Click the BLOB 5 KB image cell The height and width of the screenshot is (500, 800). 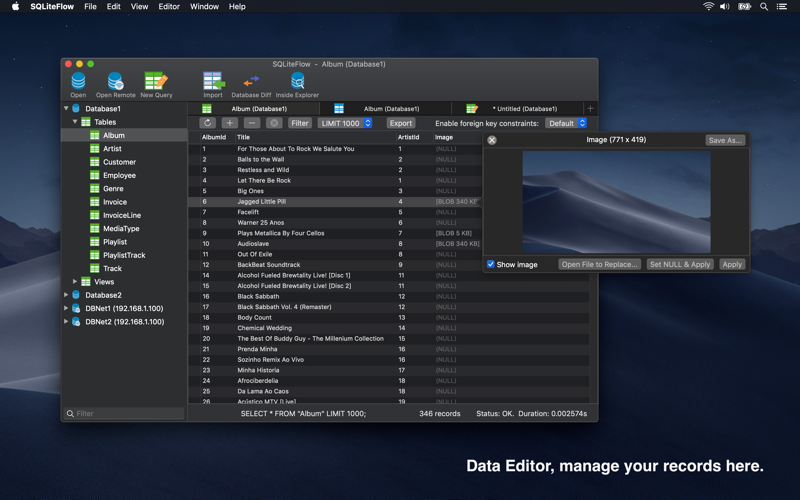(x=454, y=233)
